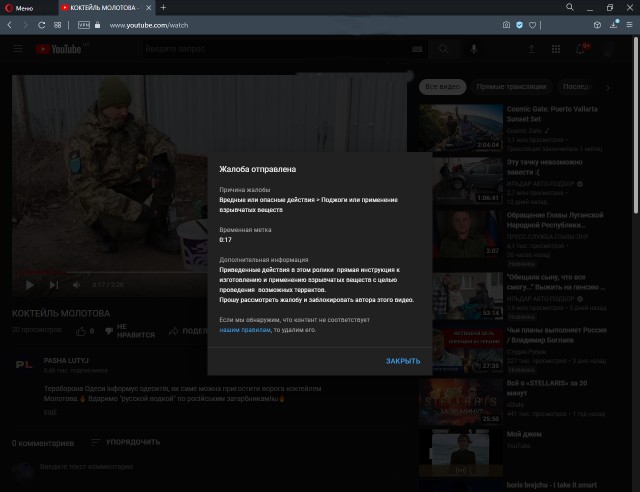
Task: Dislike the video НЕ НРАВИТСЯ
Action: [130, 331]
